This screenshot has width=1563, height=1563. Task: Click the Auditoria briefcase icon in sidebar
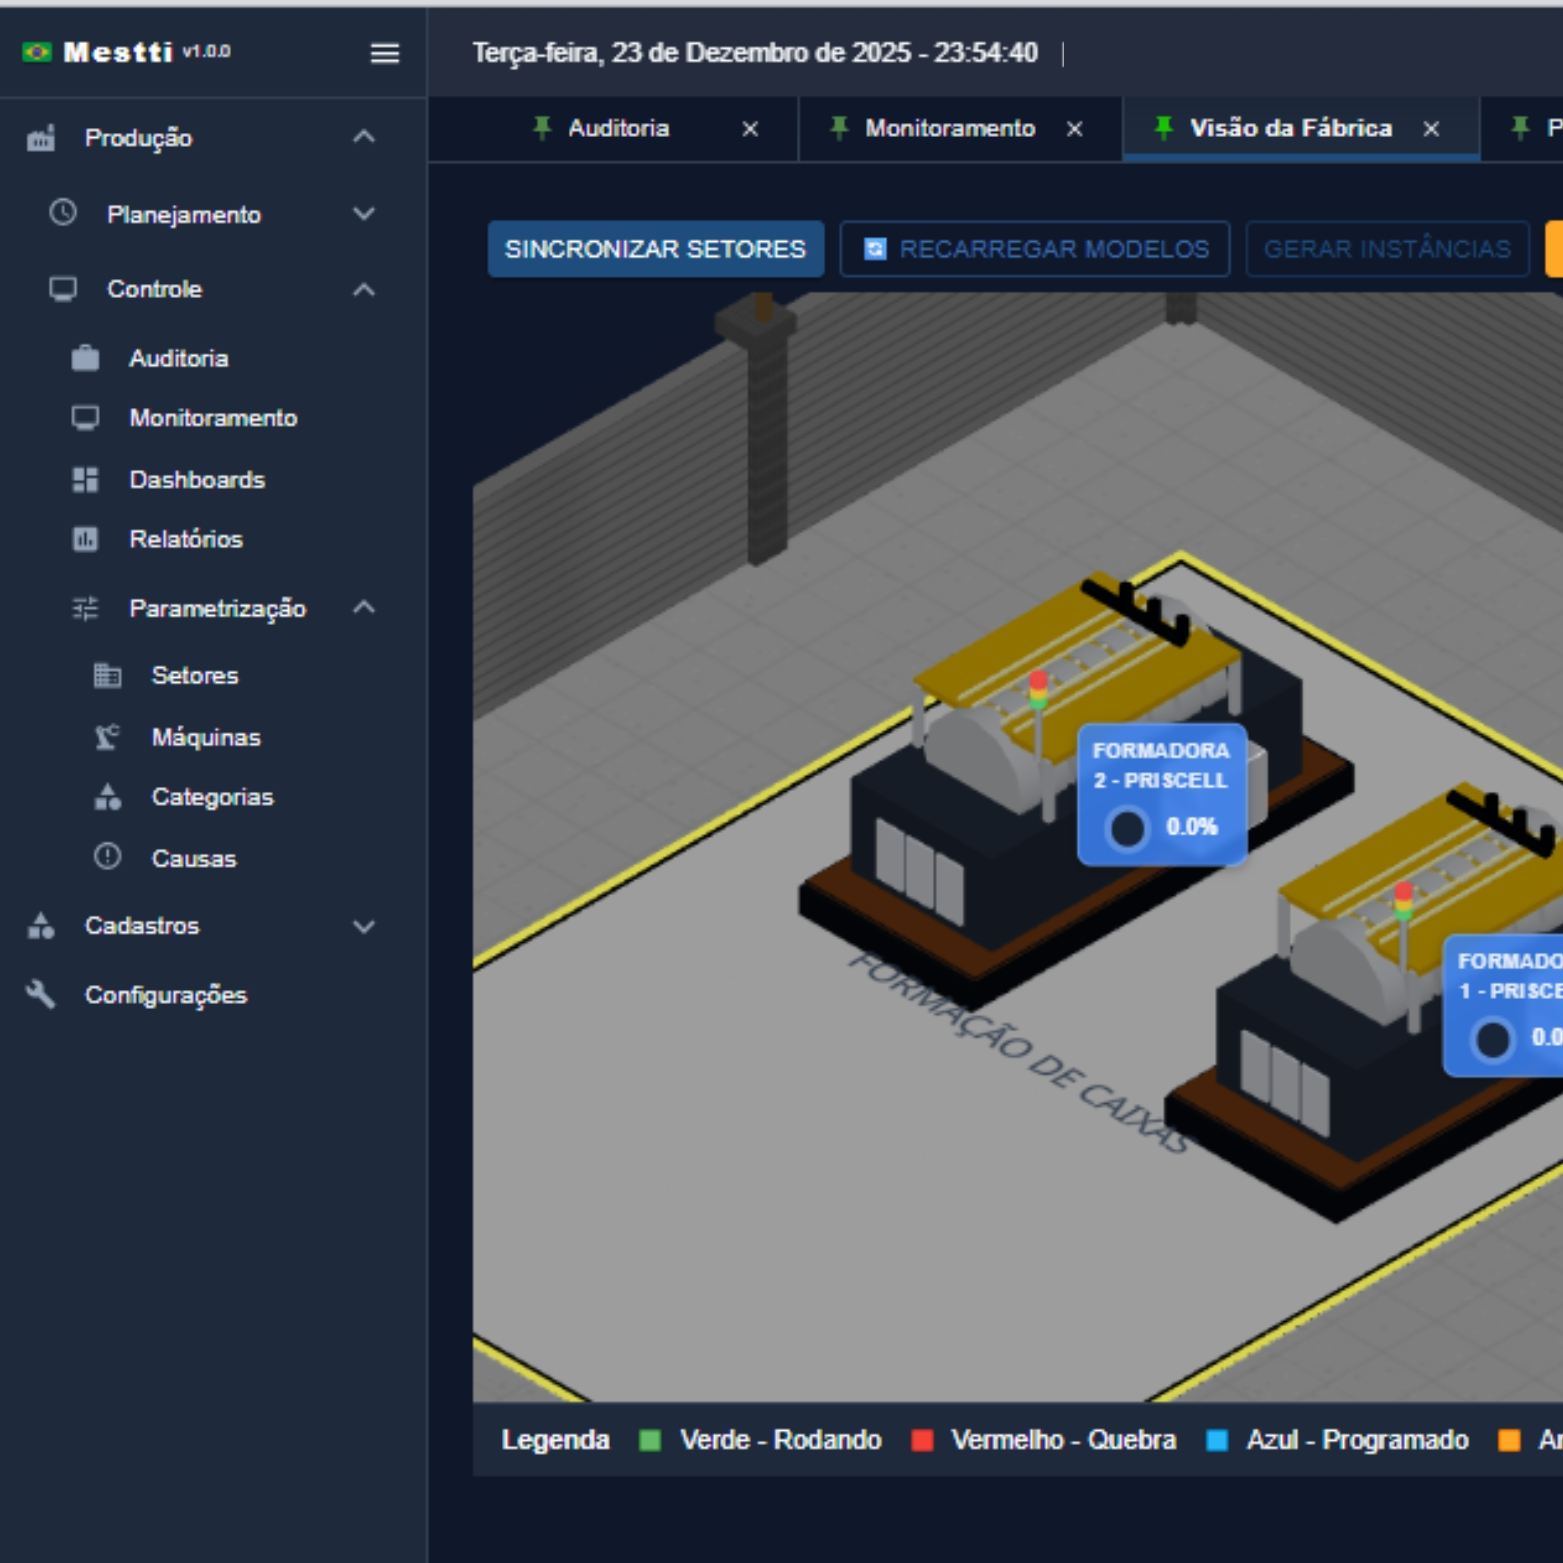pyautogui.click(x=85, y=358)
